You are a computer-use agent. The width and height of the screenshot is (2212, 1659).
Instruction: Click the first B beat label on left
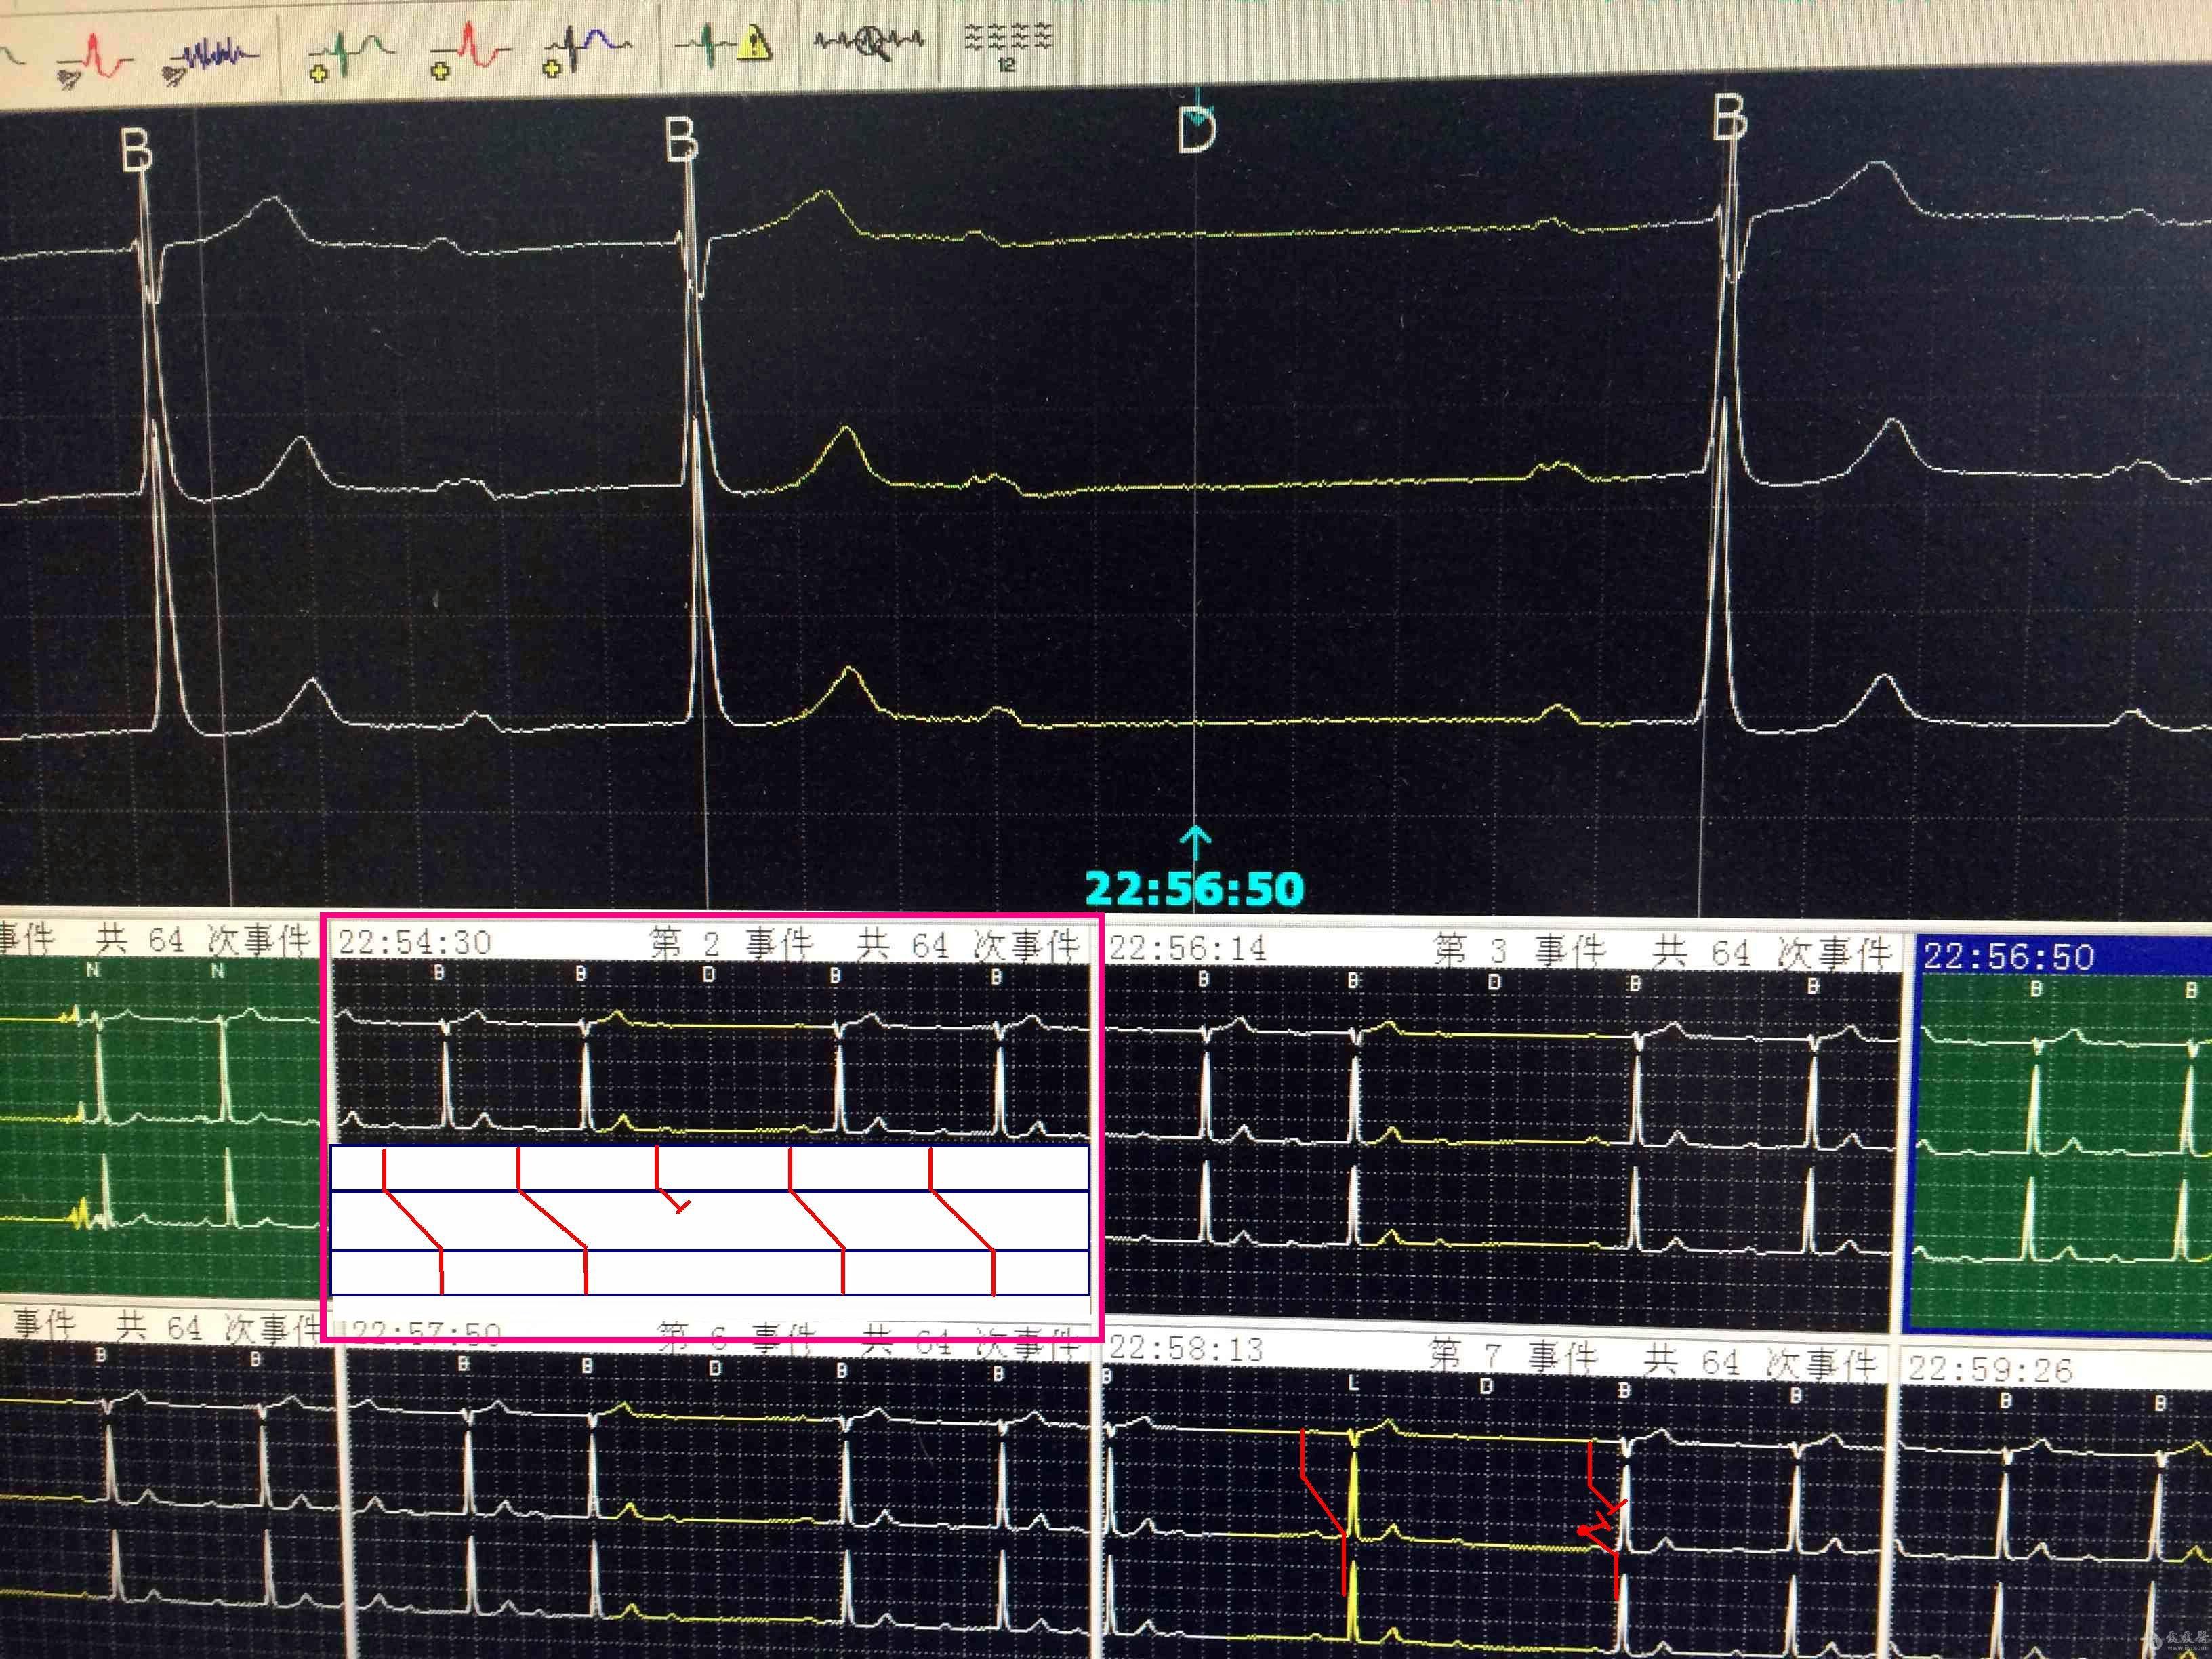click(137, 150)
